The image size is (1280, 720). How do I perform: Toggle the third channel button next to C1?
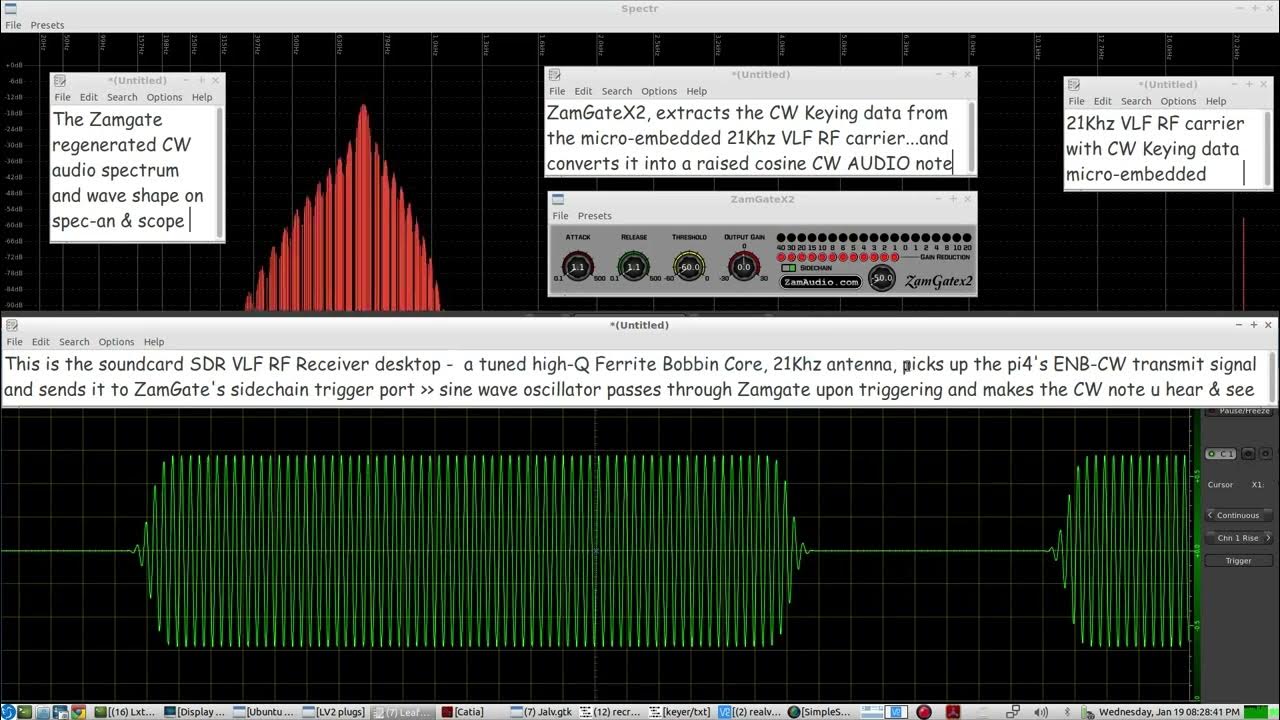pos(1265,454)
